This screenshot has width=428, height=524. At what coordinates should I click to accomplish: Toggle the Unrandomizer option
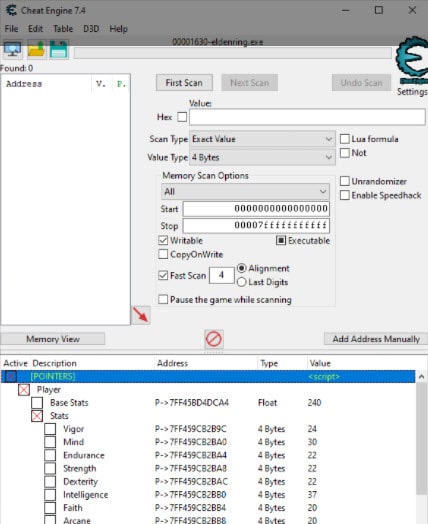pos(344,181)
